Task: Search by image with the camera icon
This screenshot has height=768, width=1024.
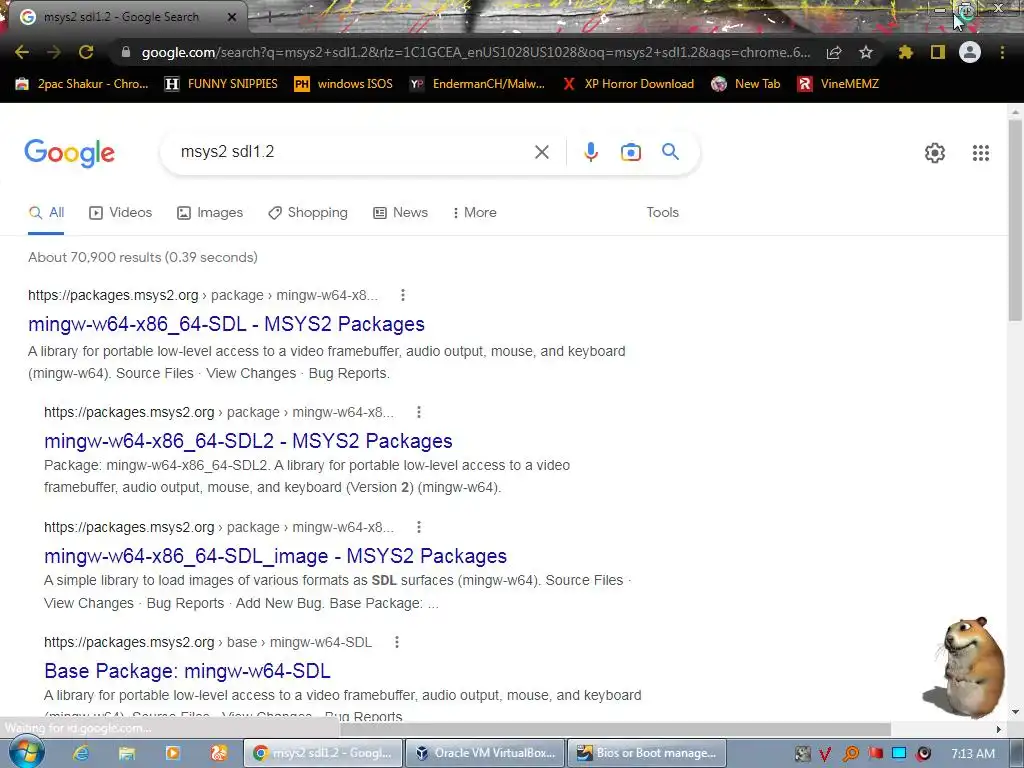Action: click(630, 152)
